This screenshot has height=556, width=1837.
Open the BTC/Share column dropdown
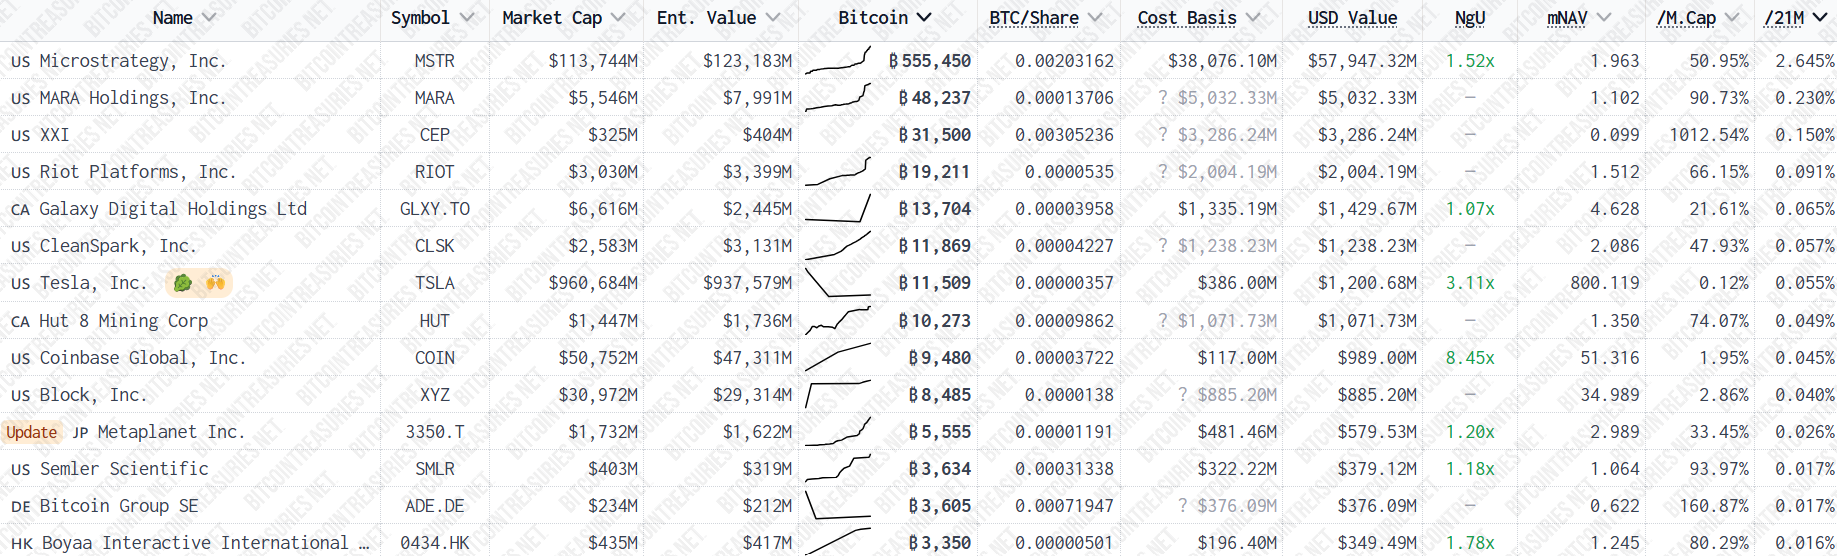coord(1095,18)
